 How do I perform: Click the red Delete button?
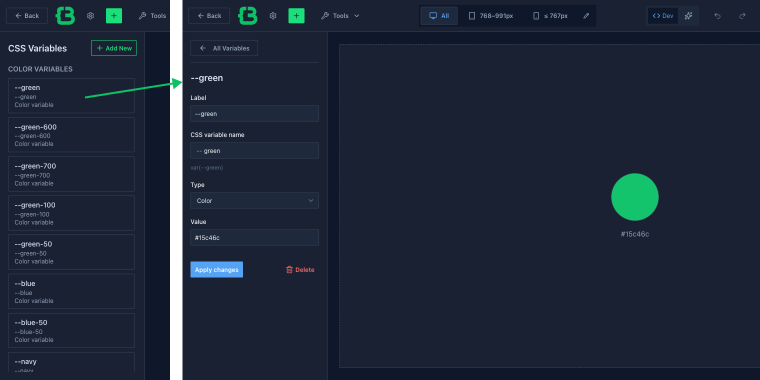pyautogui.click(x=300, y=269)
